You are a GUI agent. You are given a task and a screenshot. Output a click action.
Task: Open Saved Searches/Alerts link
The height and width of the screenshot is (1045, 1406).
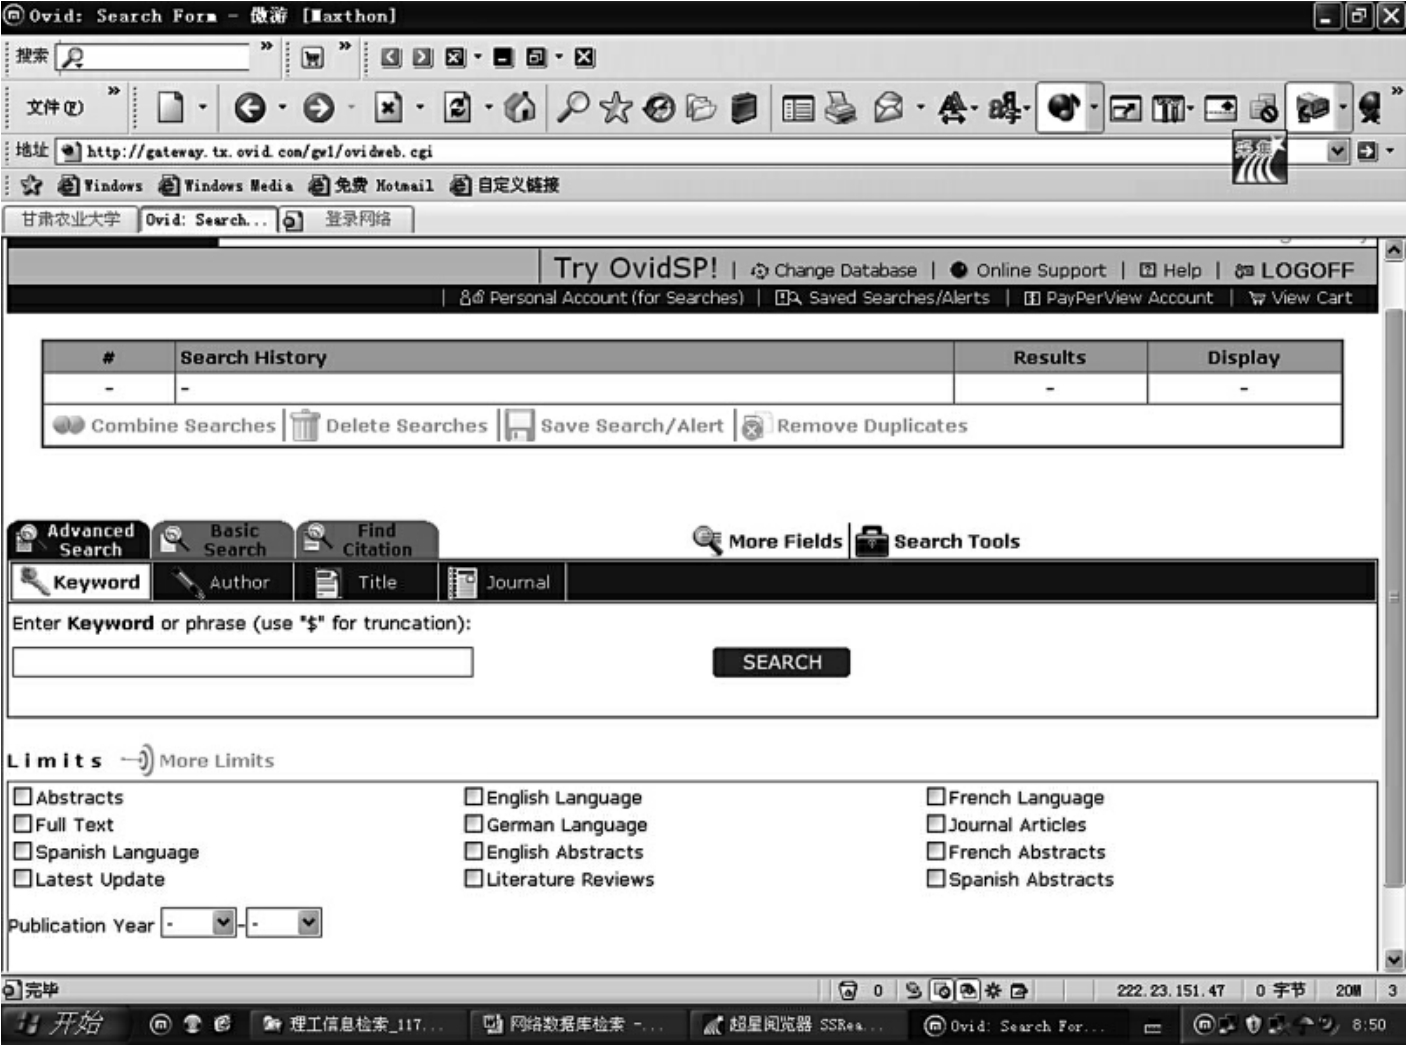click(883, 297)
